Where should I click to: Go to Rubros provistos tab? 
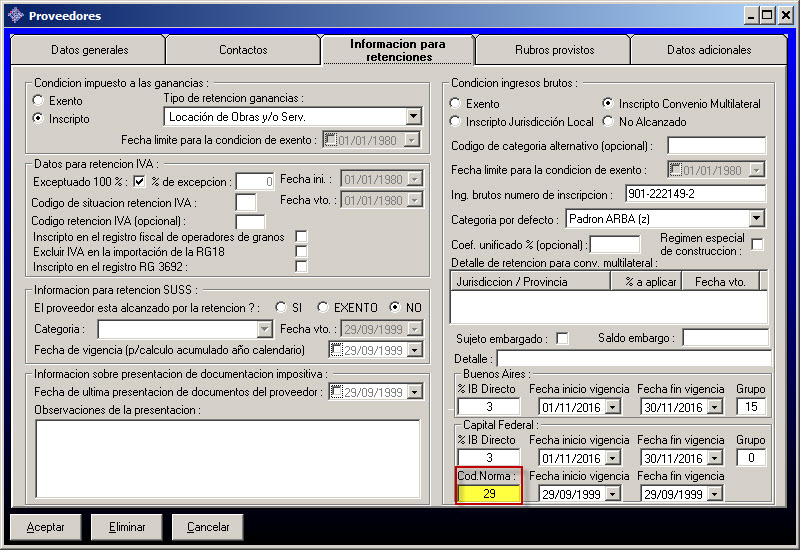coord(554,50)
